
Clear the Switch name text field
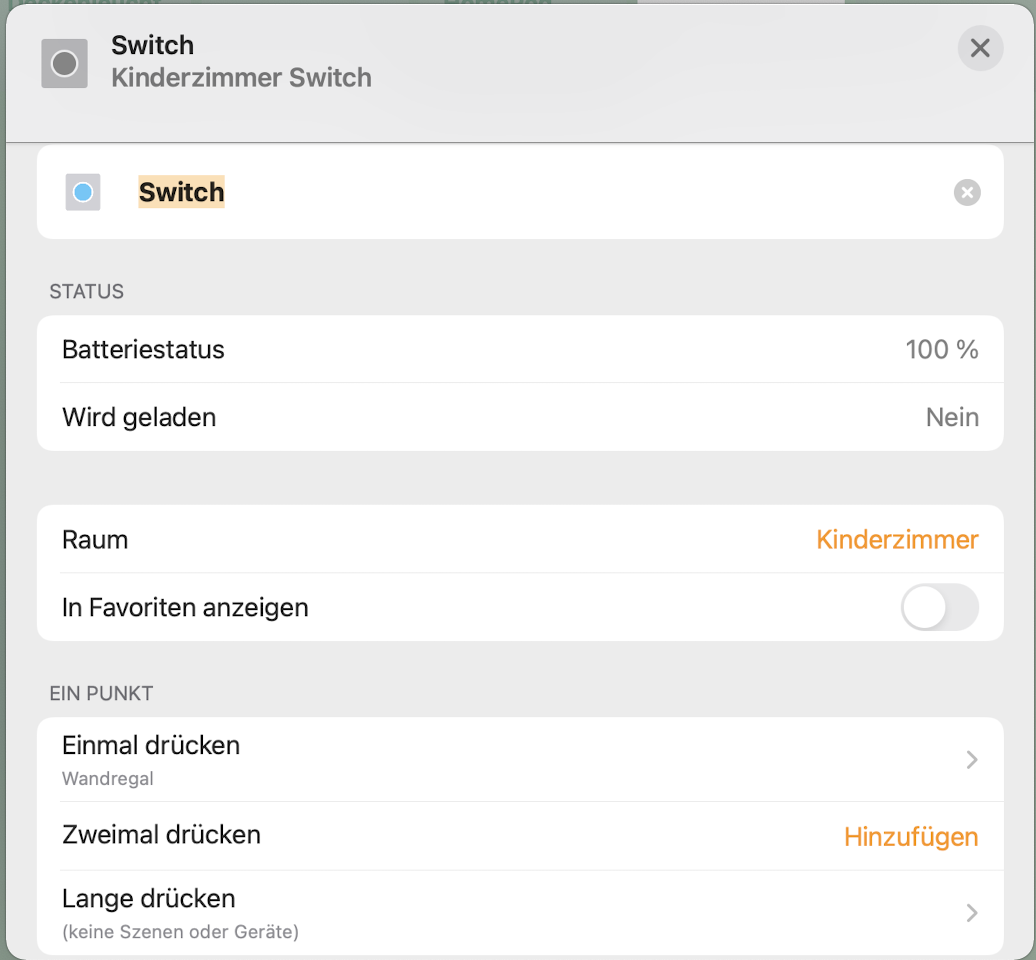967,192
